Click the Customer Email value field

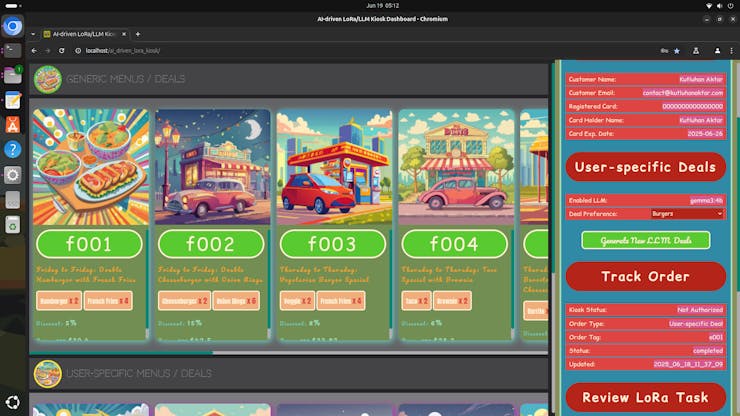pos(682,93)
